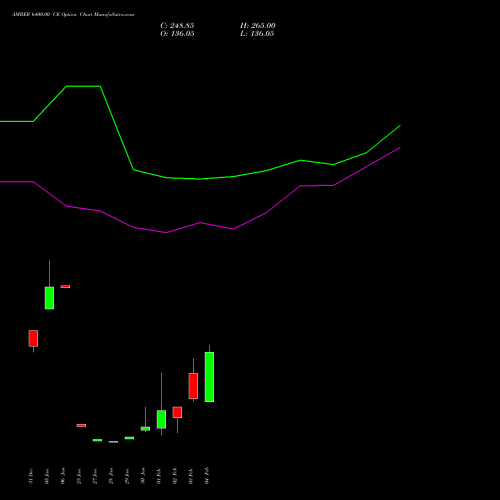Click the red candle above 02 Feb
This screenshot has width=500, height=500.
[x=177, y=412]
